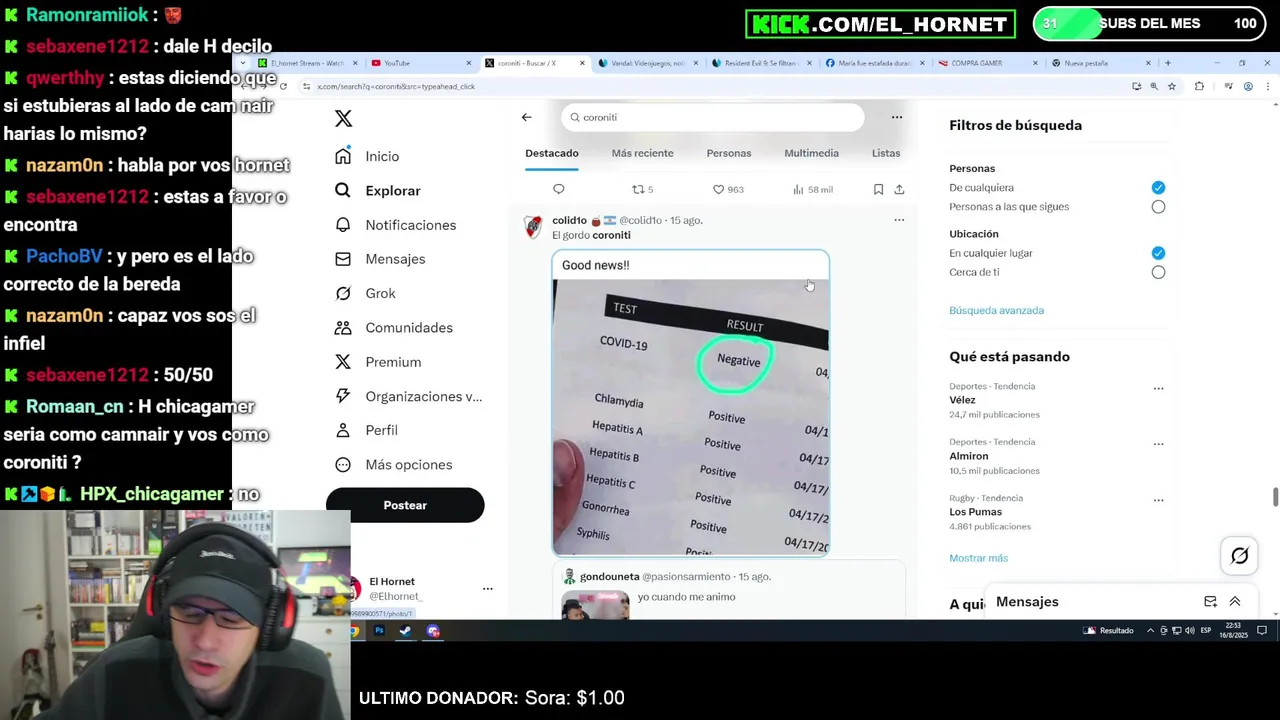This screenshot has width=1280, height=720.
Task: Open Vélez trending topic
Action: click(962, 400)
